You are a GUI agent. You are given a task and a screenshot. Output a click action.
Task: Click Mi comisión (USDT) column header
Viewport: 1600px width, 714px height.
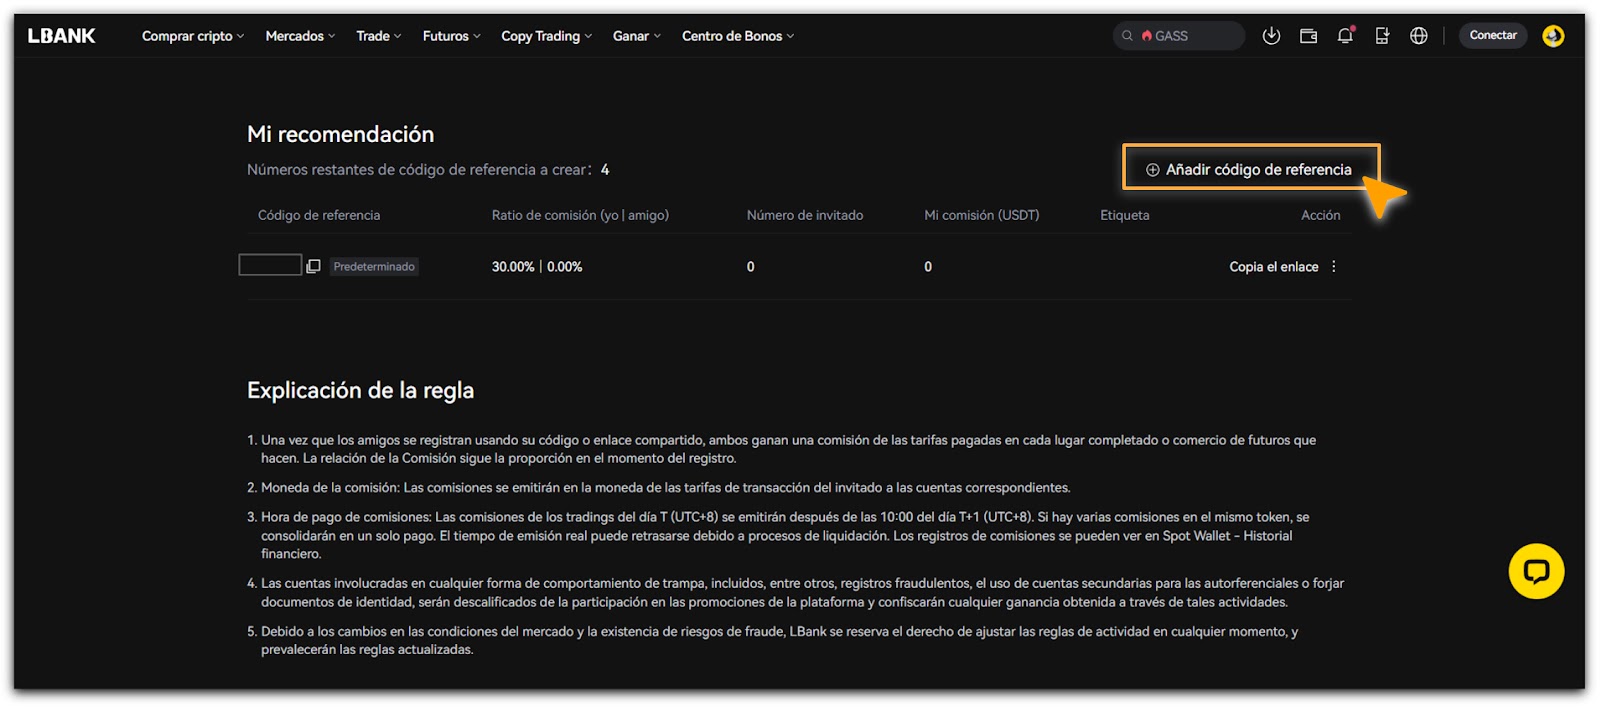click(x=982, y=215)
